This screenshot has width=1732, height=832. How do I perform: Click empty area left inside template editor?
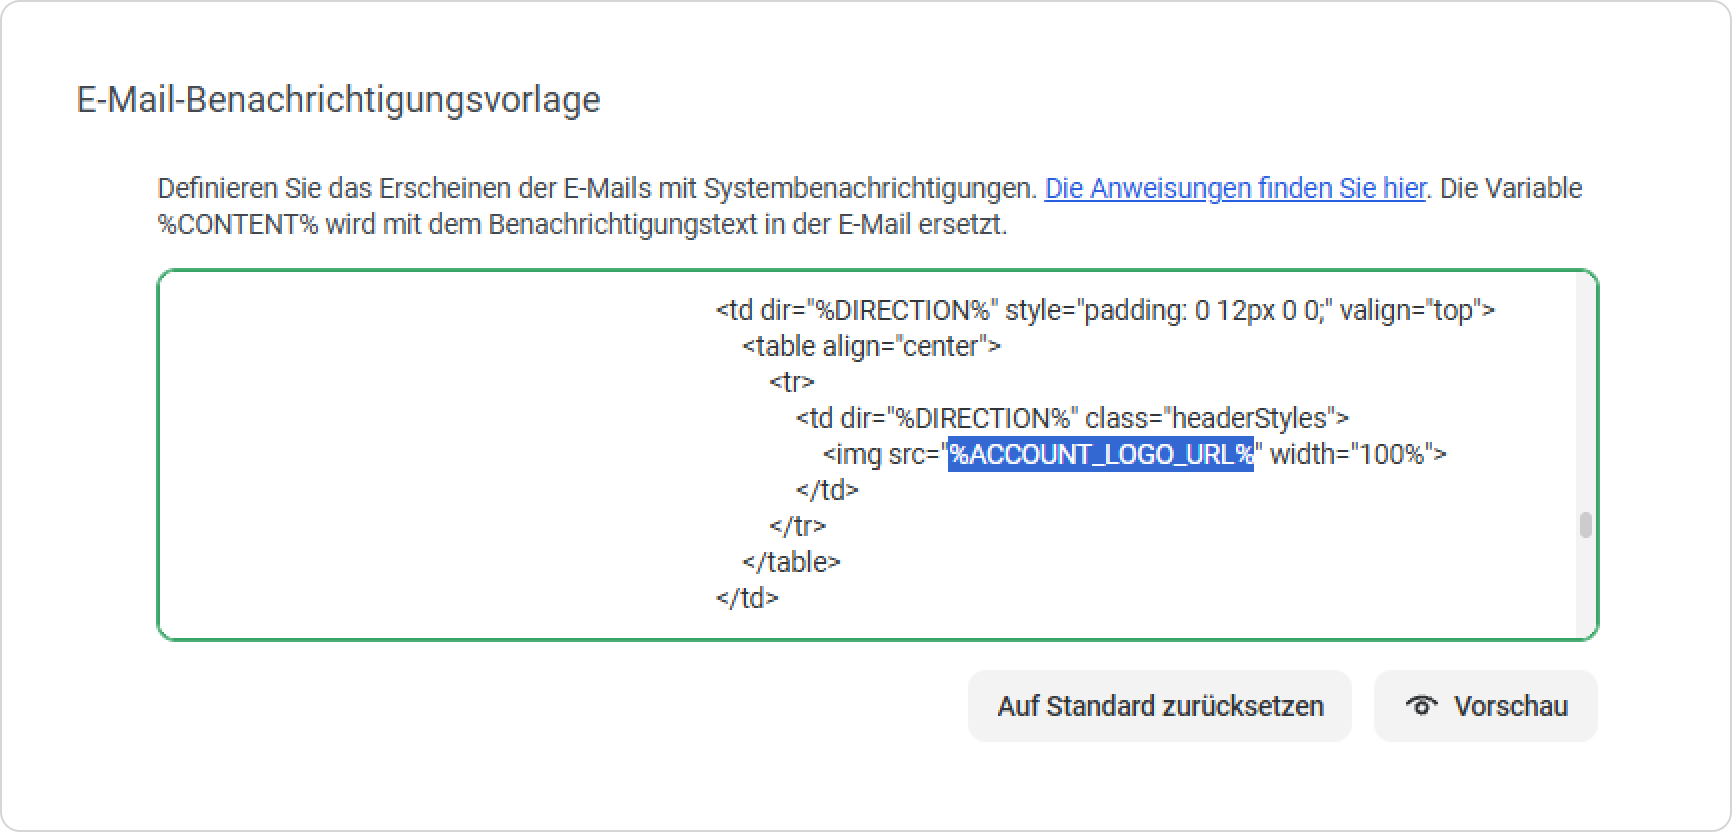coord(430,455)
